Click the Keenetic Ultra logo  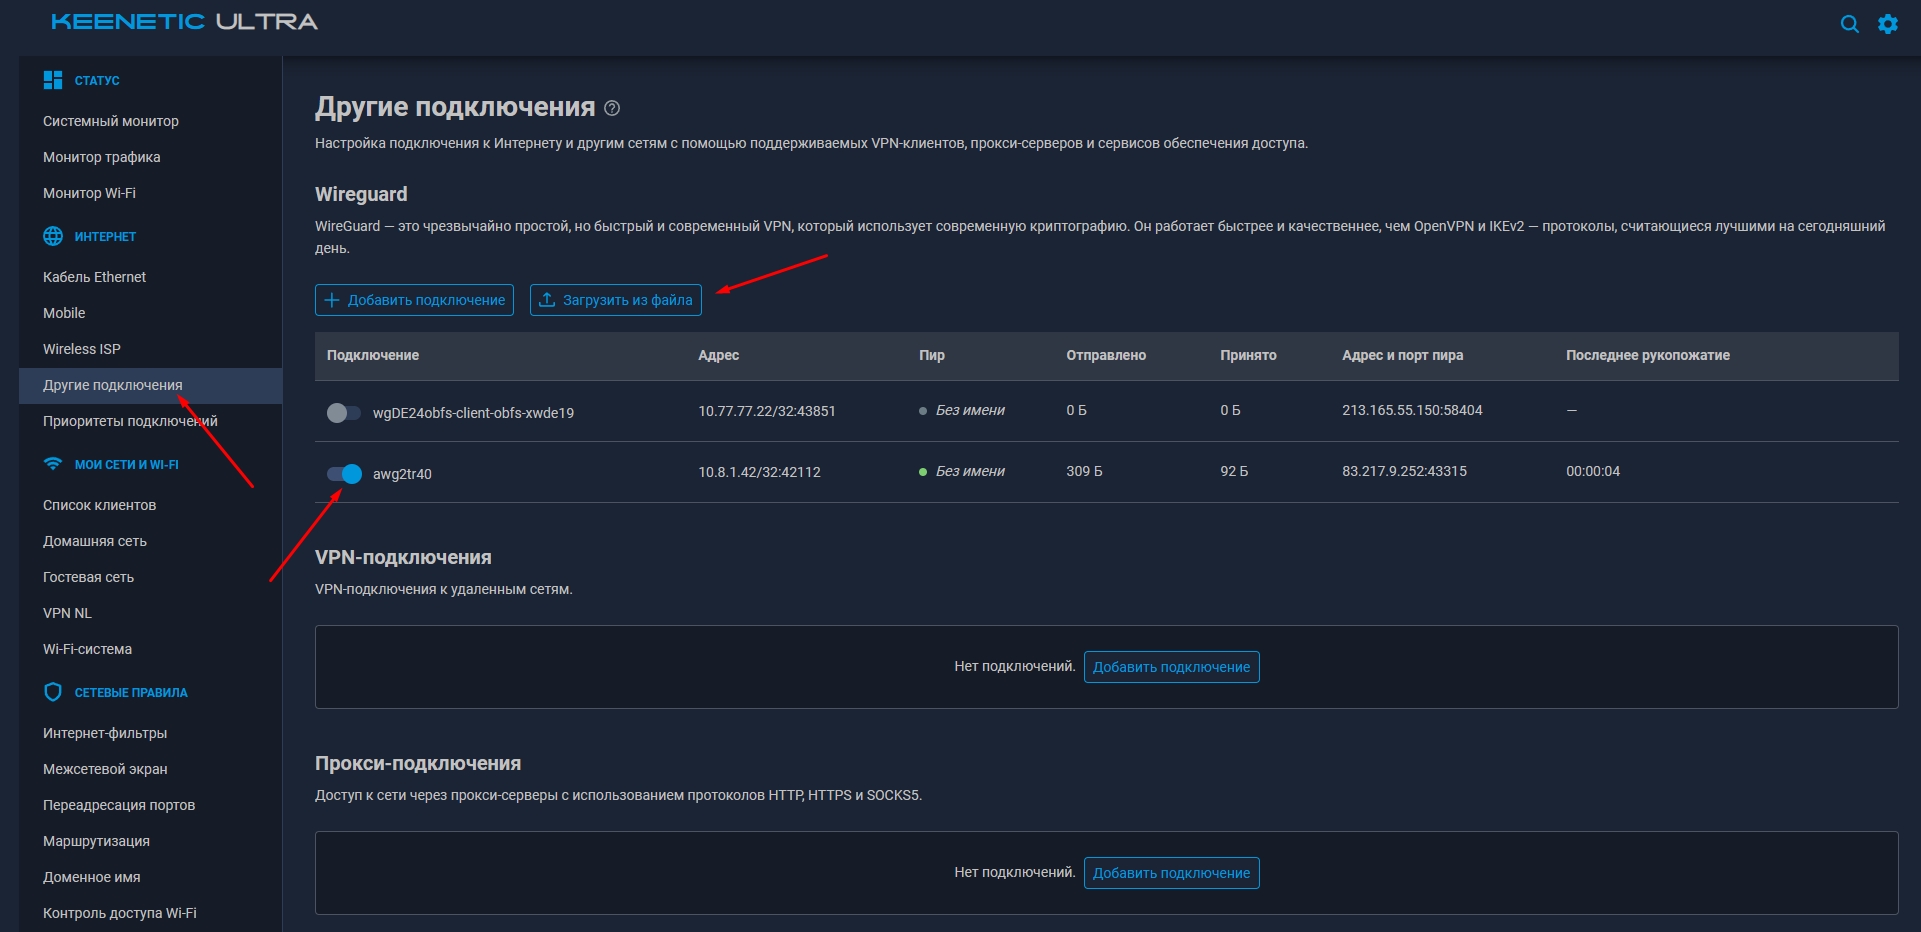184,22
